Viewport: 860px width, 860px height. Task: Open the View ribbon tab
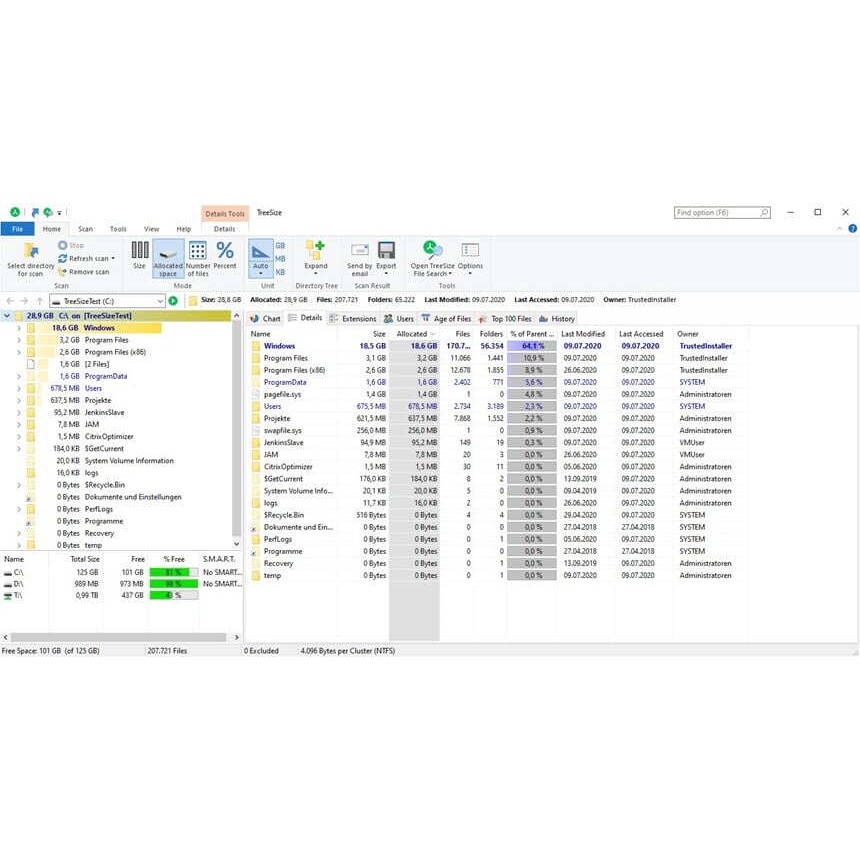click(151, 229)
